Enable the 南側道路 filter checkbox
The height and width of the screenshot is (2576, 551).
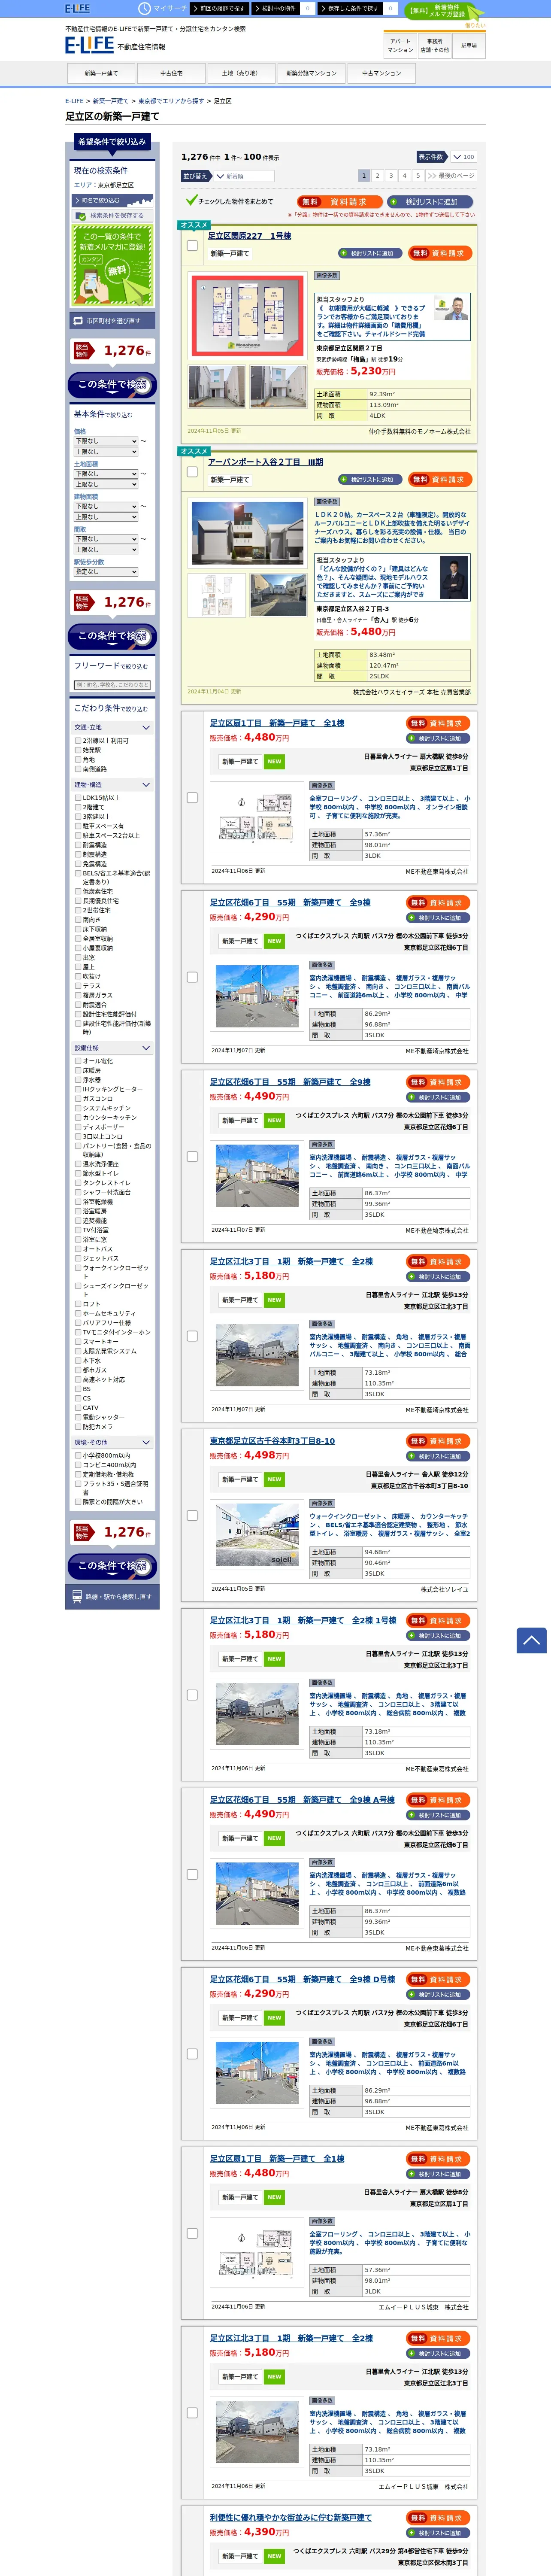78,769
